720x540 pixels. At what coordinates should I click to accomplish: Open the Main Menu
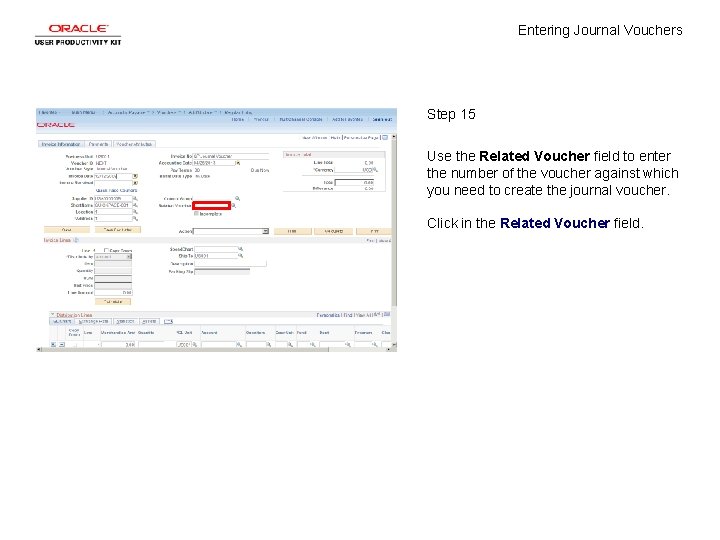click(x=84, y=112)
